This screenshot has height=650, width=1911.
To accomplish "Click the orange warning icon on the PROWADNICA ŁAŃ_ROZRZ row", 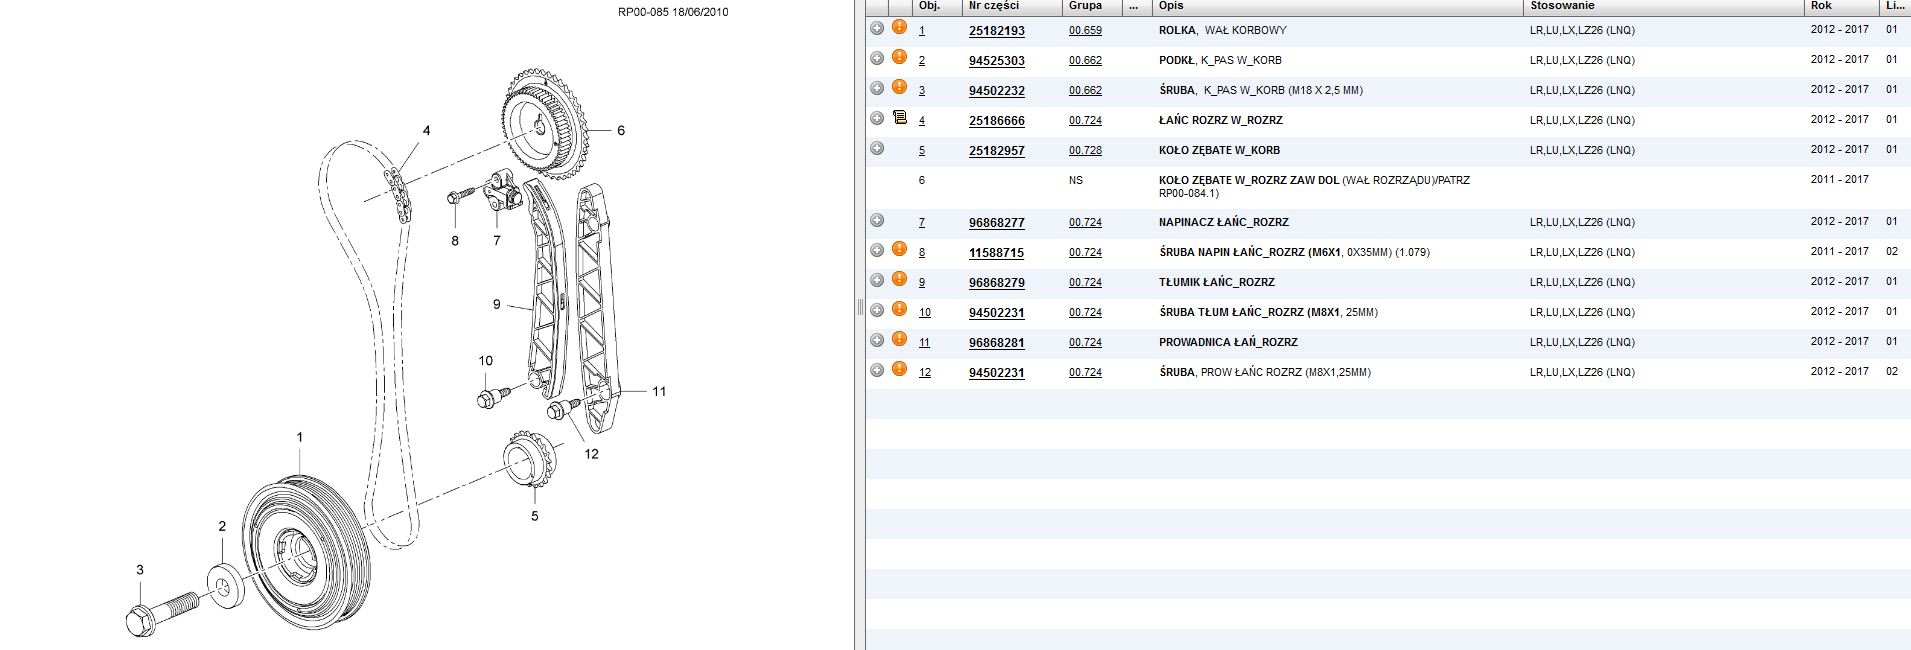I will (x=899, y=340).
